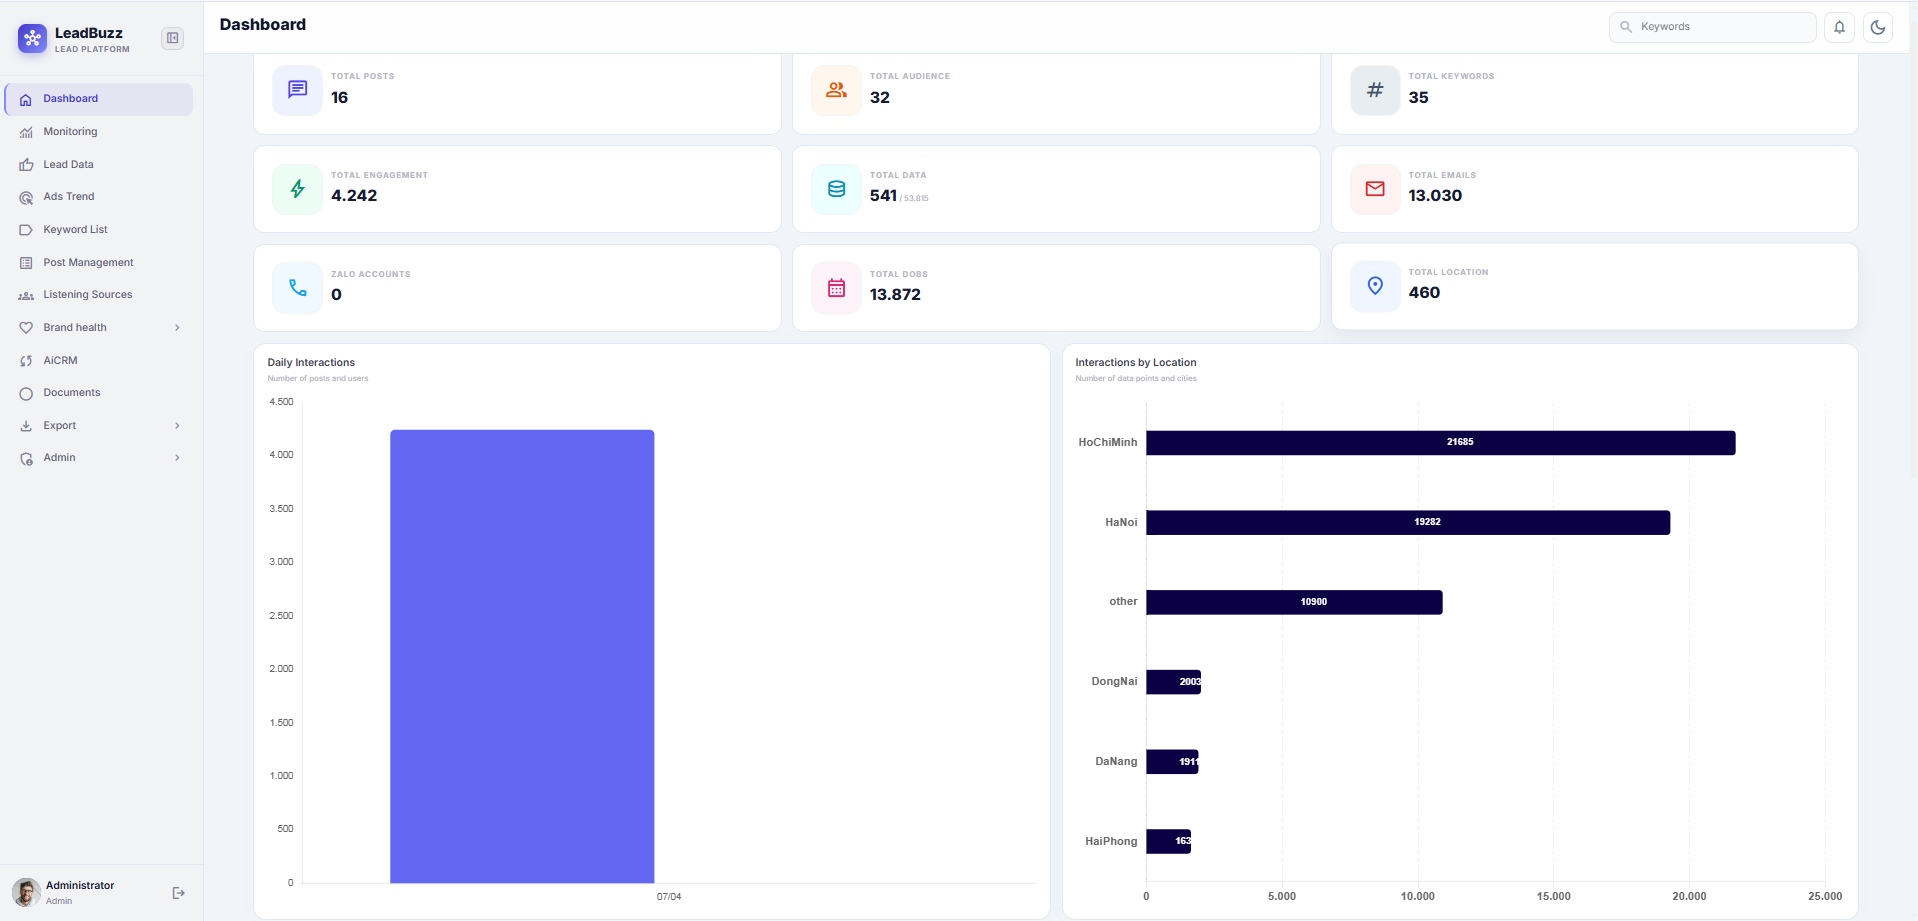1918x921 pixels.
Task: Click the Daily Interactions chart title
Action: (x=311, y=363)
